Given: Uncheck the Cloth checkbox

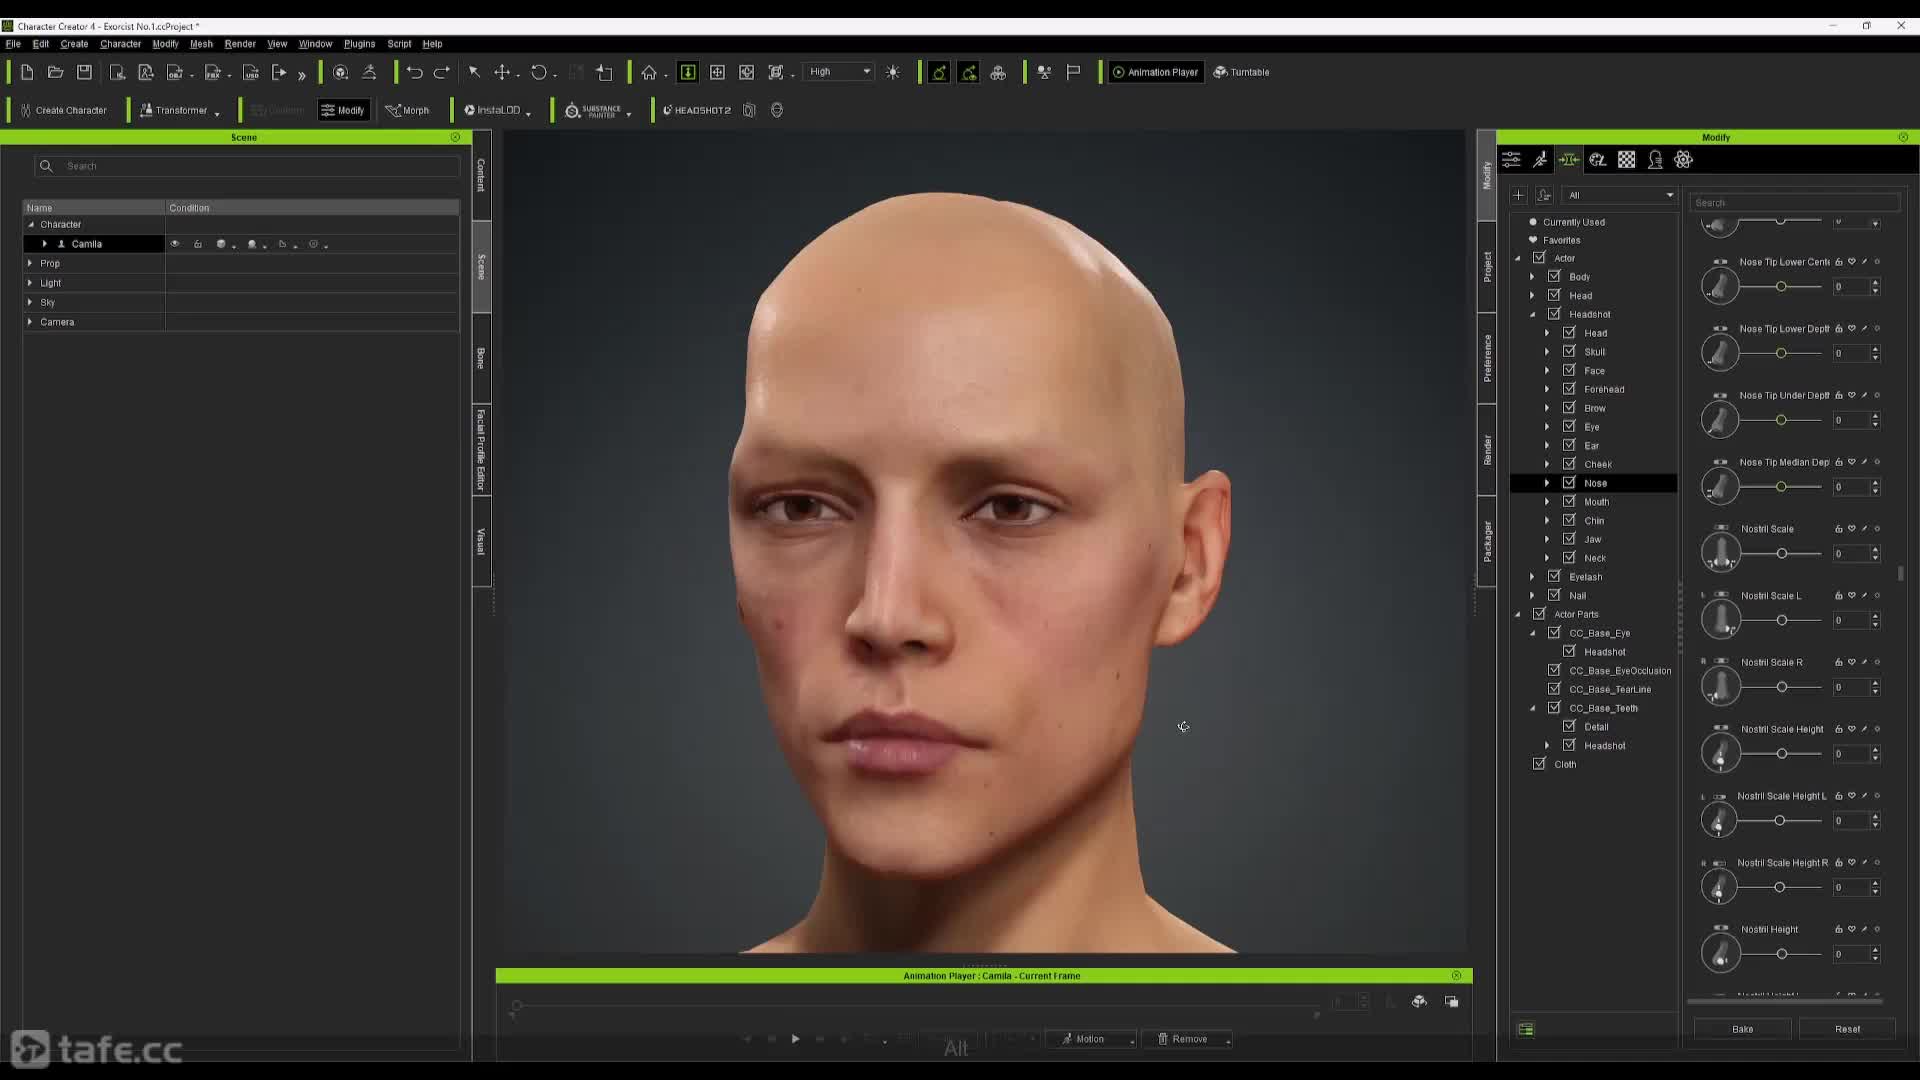Looking at the screenshot, I should point(1539,764).
